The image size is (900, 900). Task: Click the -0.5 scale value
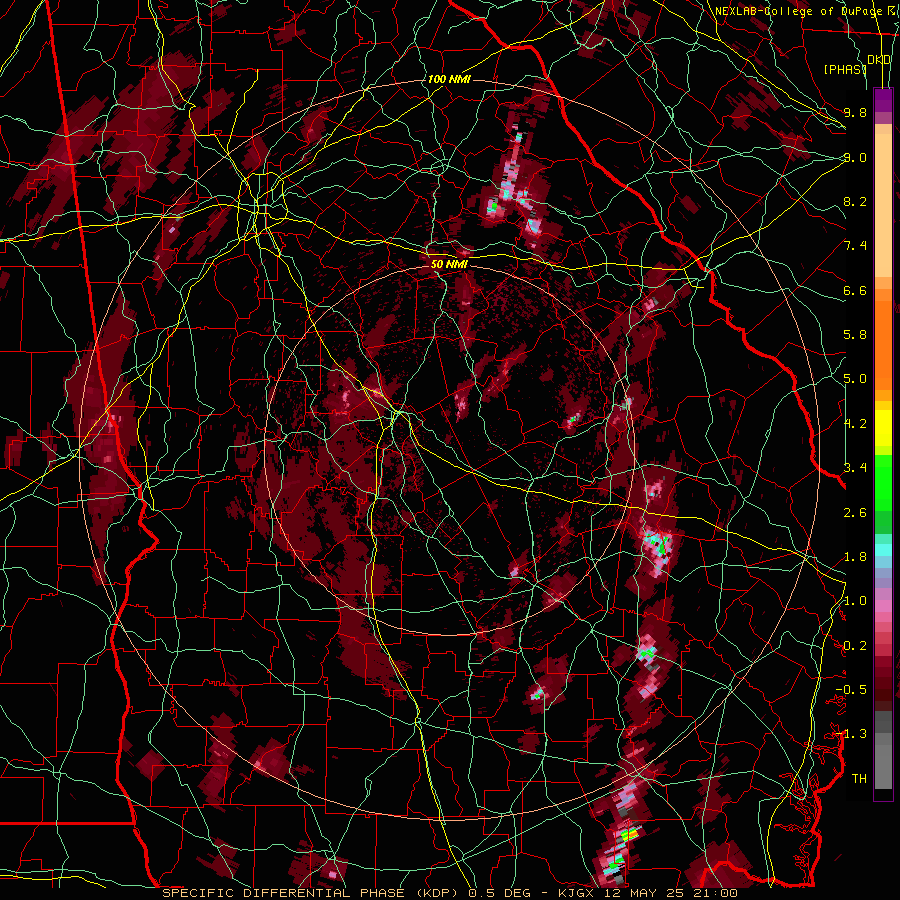click(x=851, y=690)
